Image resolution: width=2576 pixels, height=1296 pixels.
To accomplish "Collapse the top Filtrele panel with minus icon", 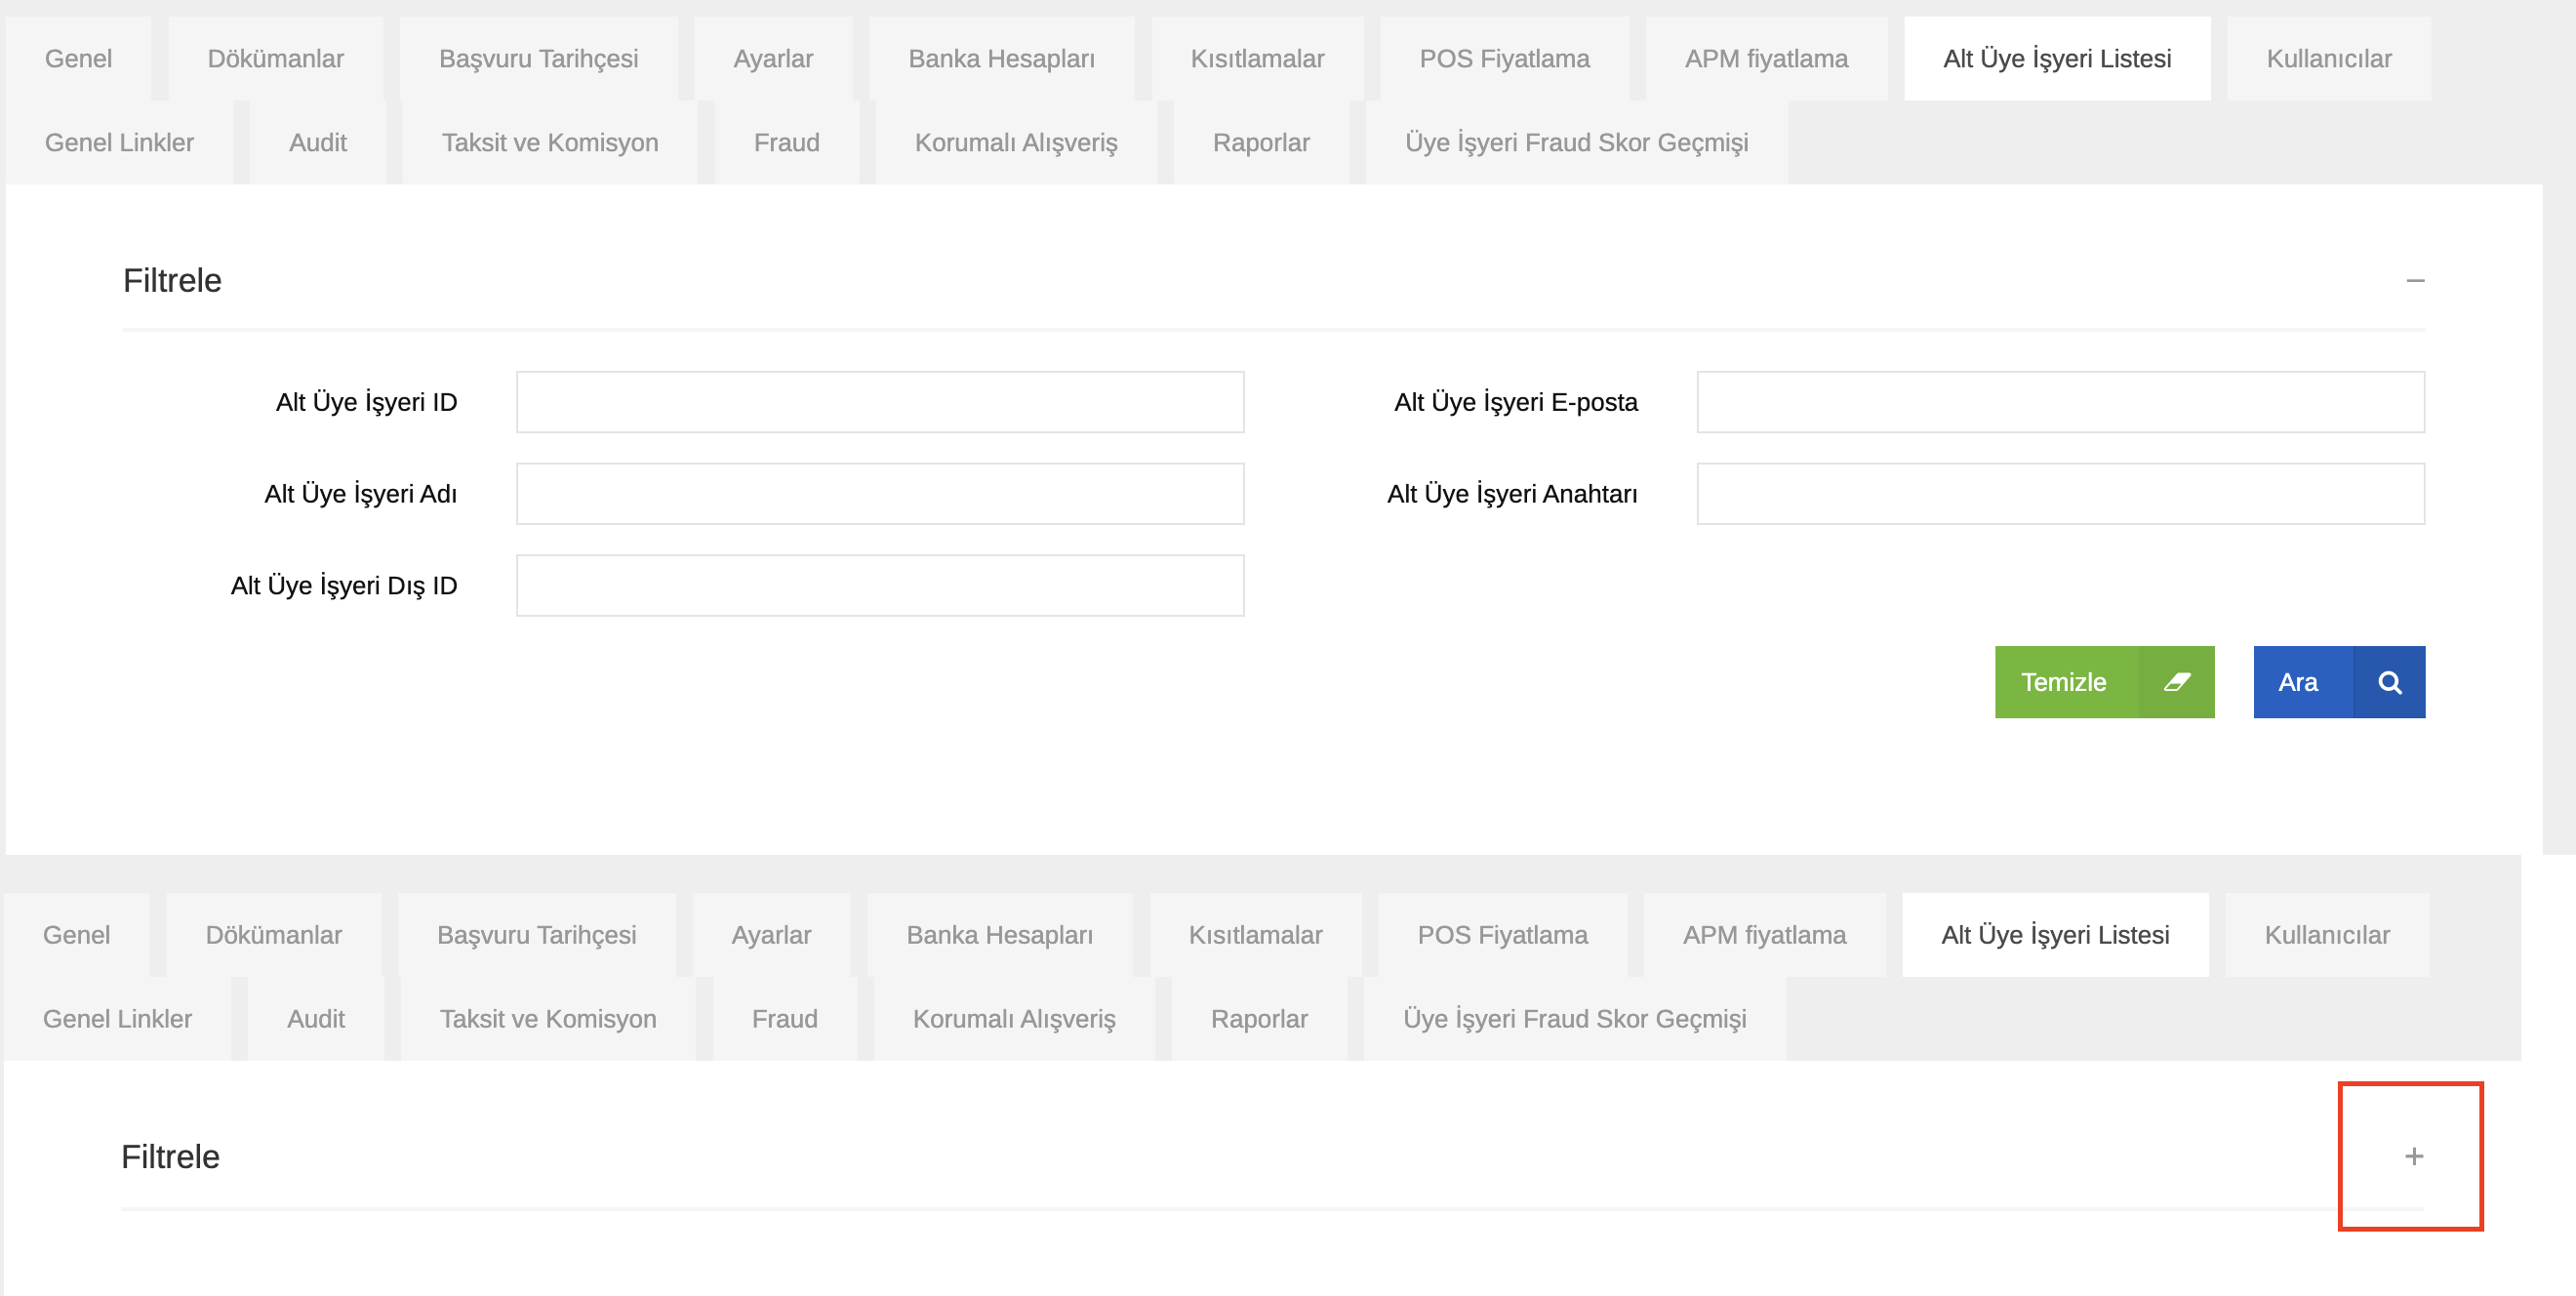I will 2415,281.
